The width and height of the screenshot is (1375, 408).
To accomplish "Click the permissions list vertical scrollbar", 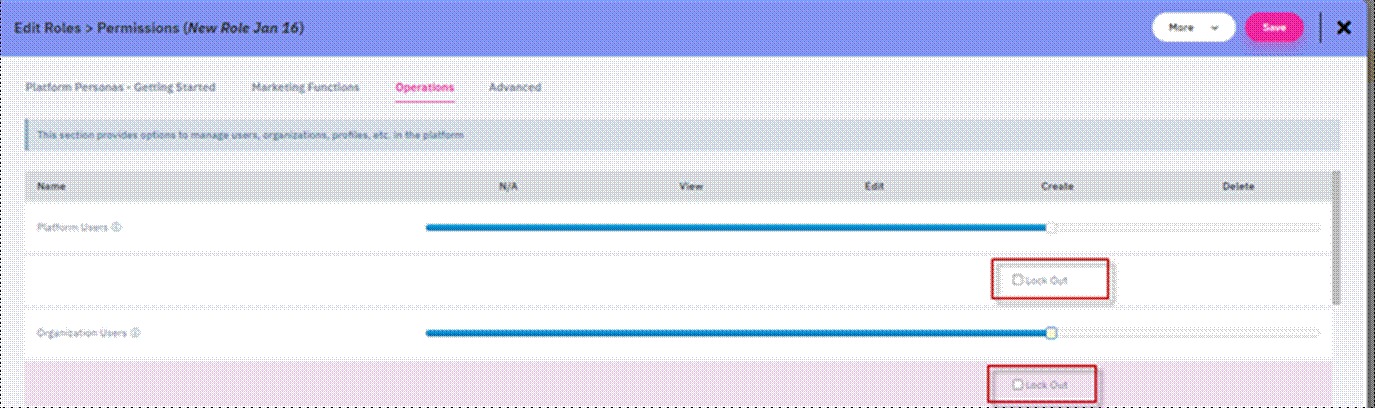I will pos(1337,240).
